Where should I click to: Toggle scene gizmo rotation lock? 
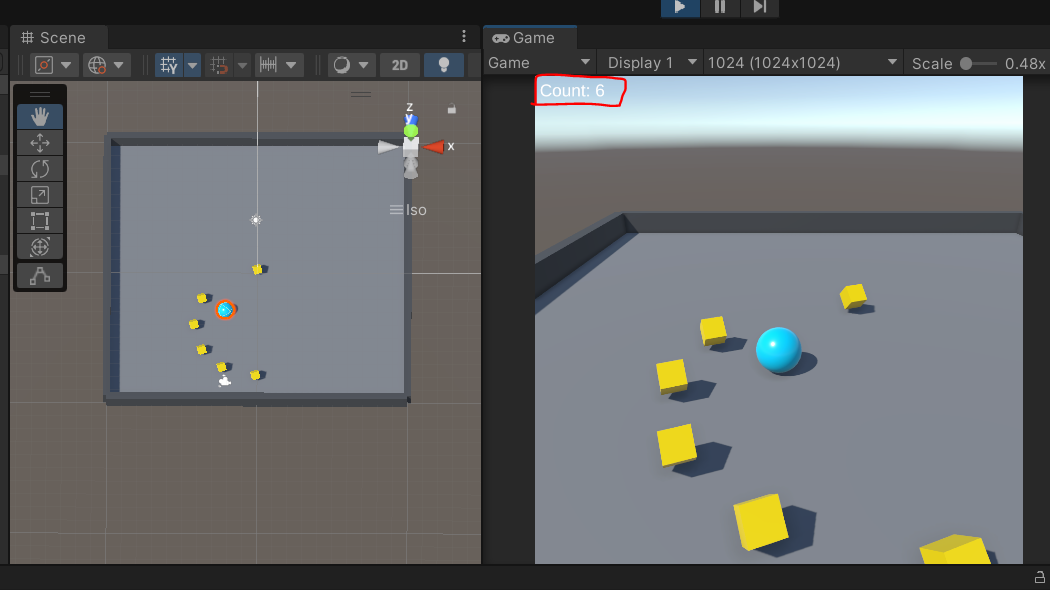pyautogui.click(x=452, y=108)
